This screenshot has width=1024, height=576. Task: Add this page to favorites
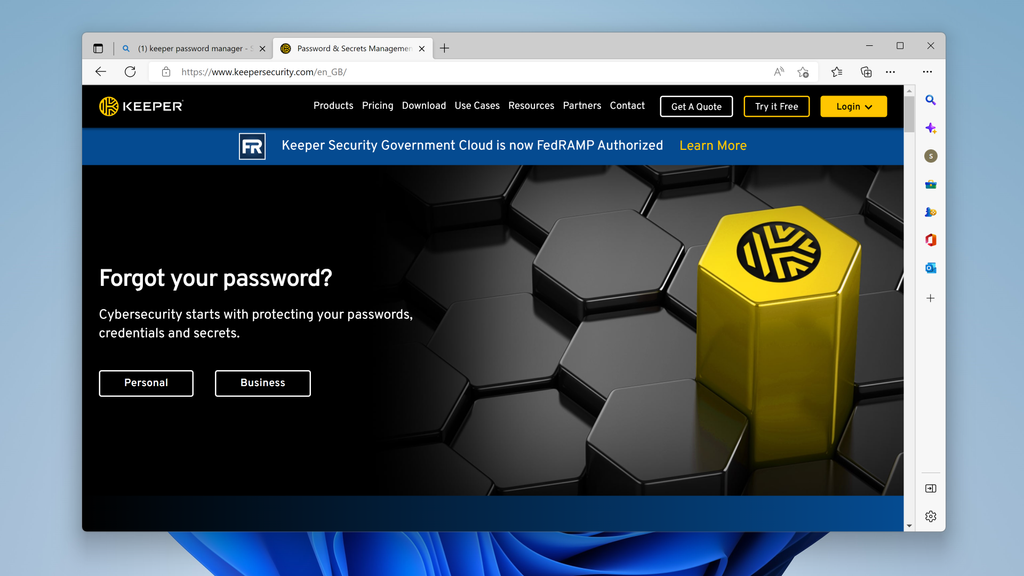tap(803, 71)
